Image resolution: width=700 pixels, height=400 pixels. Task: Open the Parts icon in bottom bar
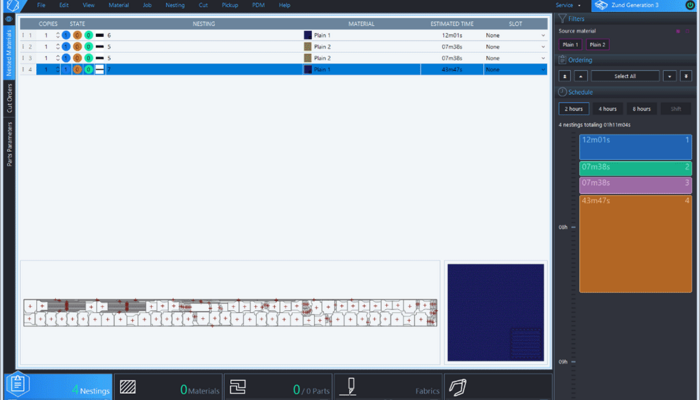[238, 387]
